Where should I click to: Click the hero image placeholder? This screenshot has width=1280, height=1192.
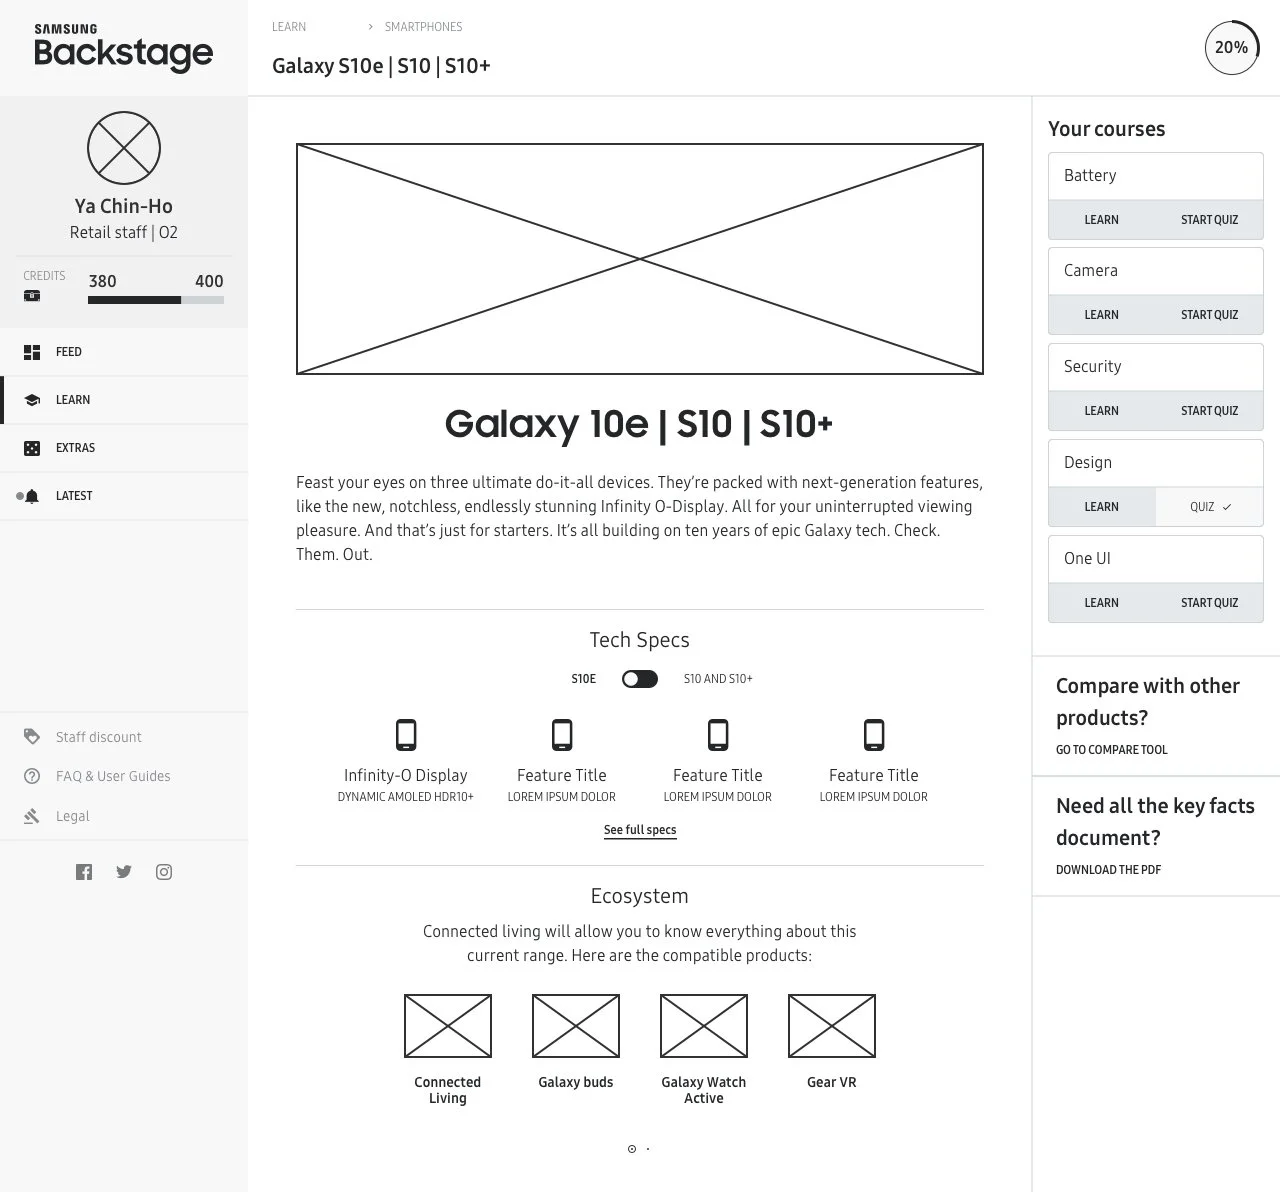(x=640, y=259)
